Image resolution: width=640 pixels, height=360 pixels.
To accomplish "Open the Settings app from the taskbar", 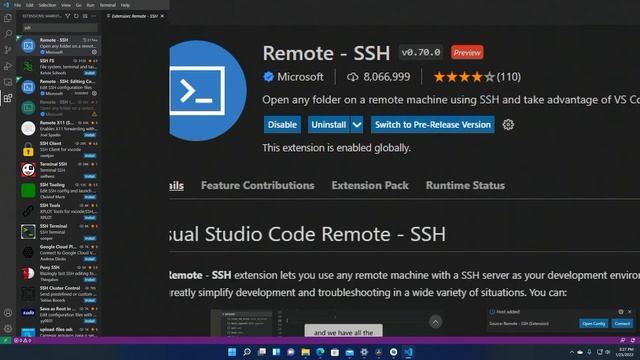I will 364,352.
